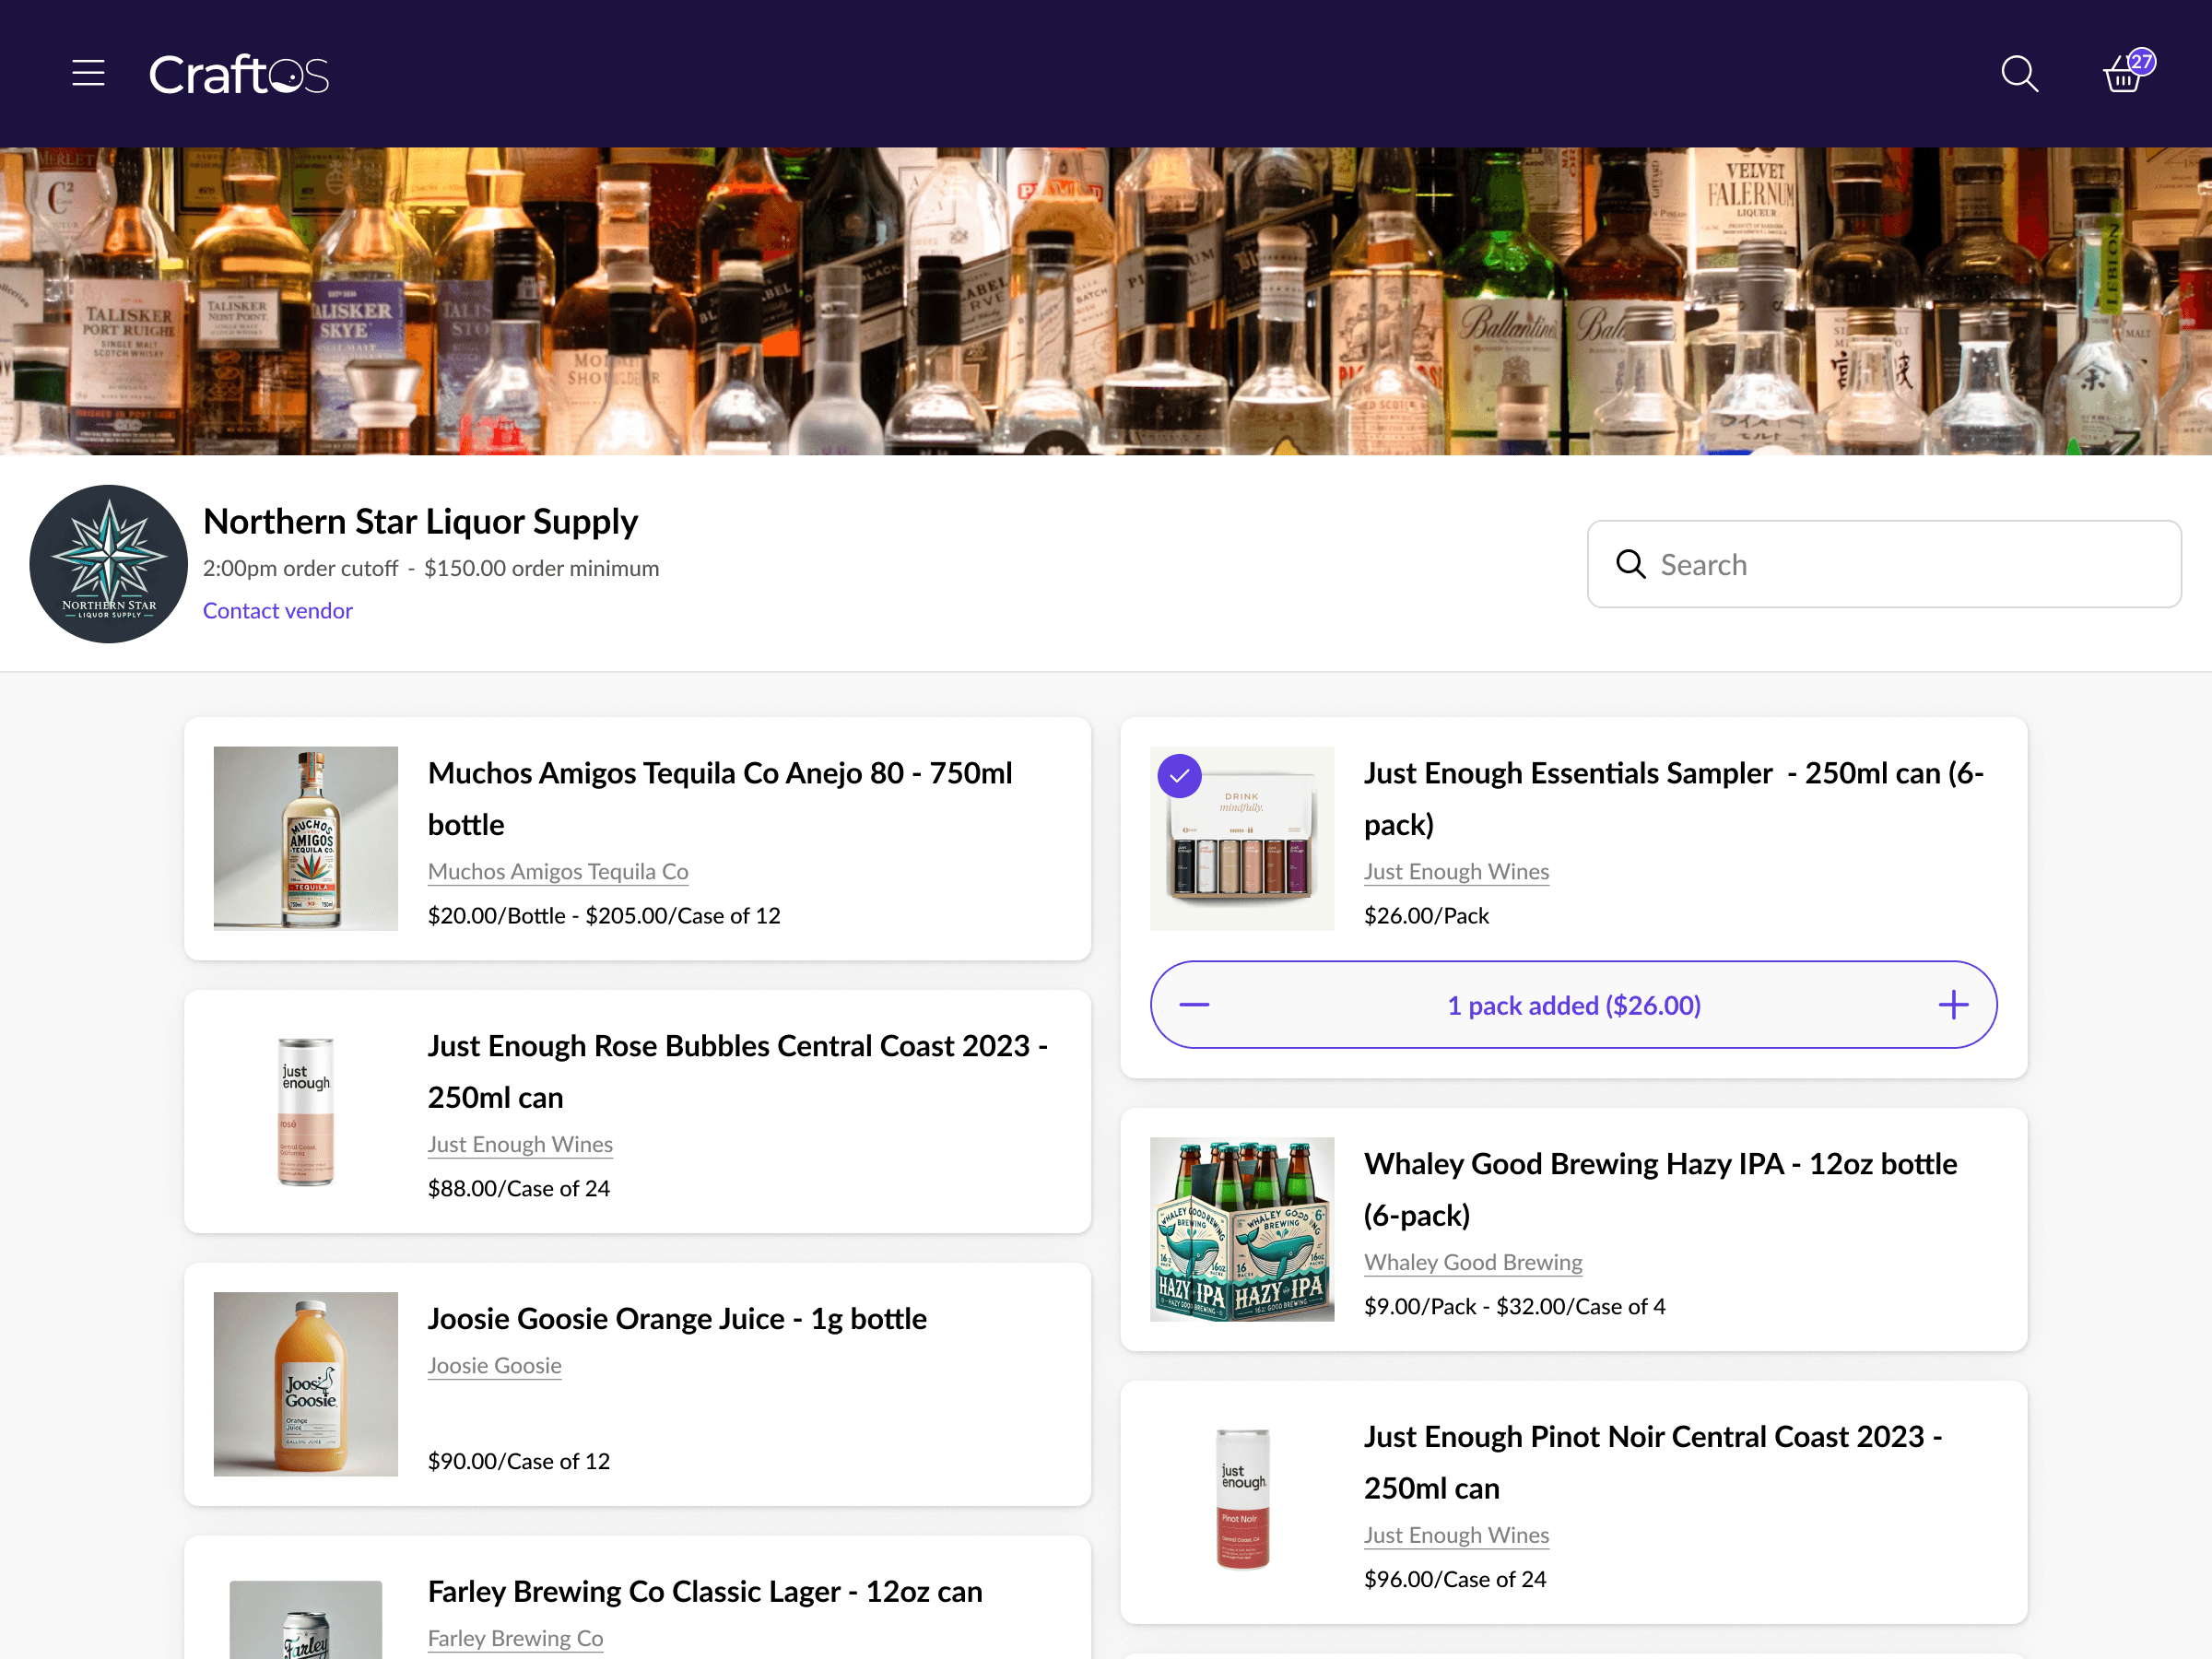Open the header search icon
The height and width of the screenshot is (1659, 2212).
pos(2018,74)
